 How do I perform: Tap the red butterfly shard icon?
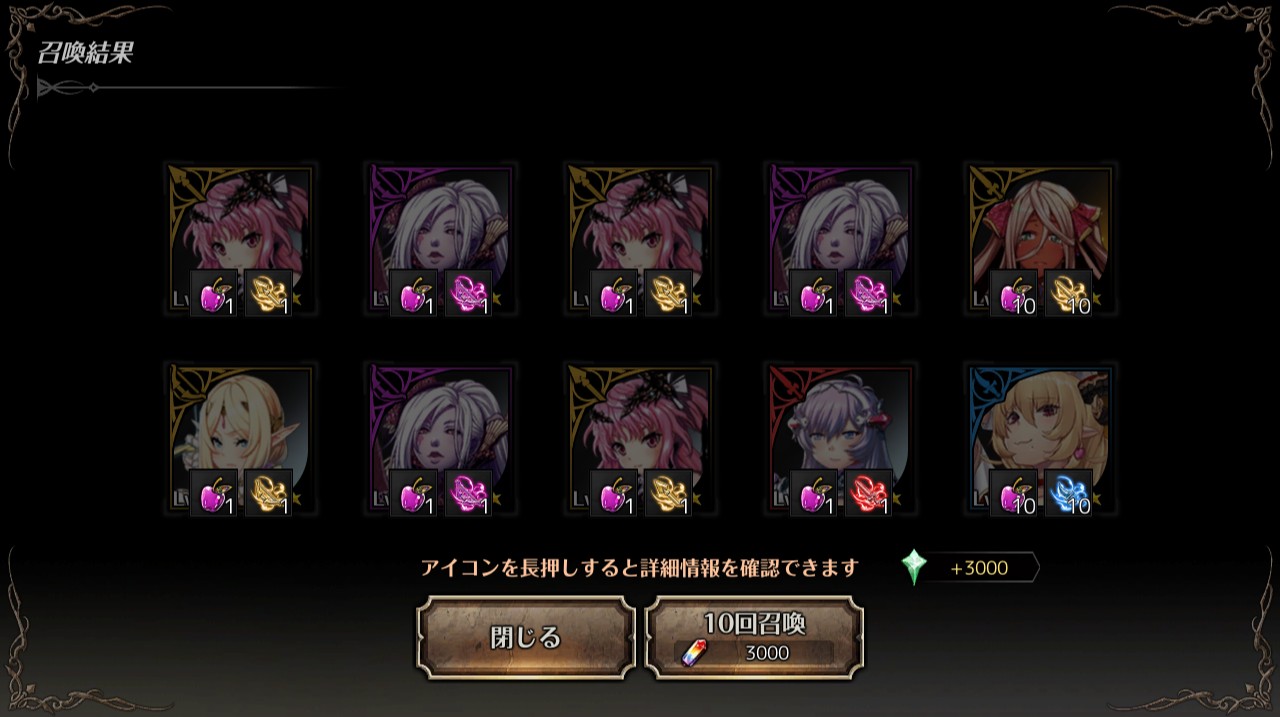(869, 493)
